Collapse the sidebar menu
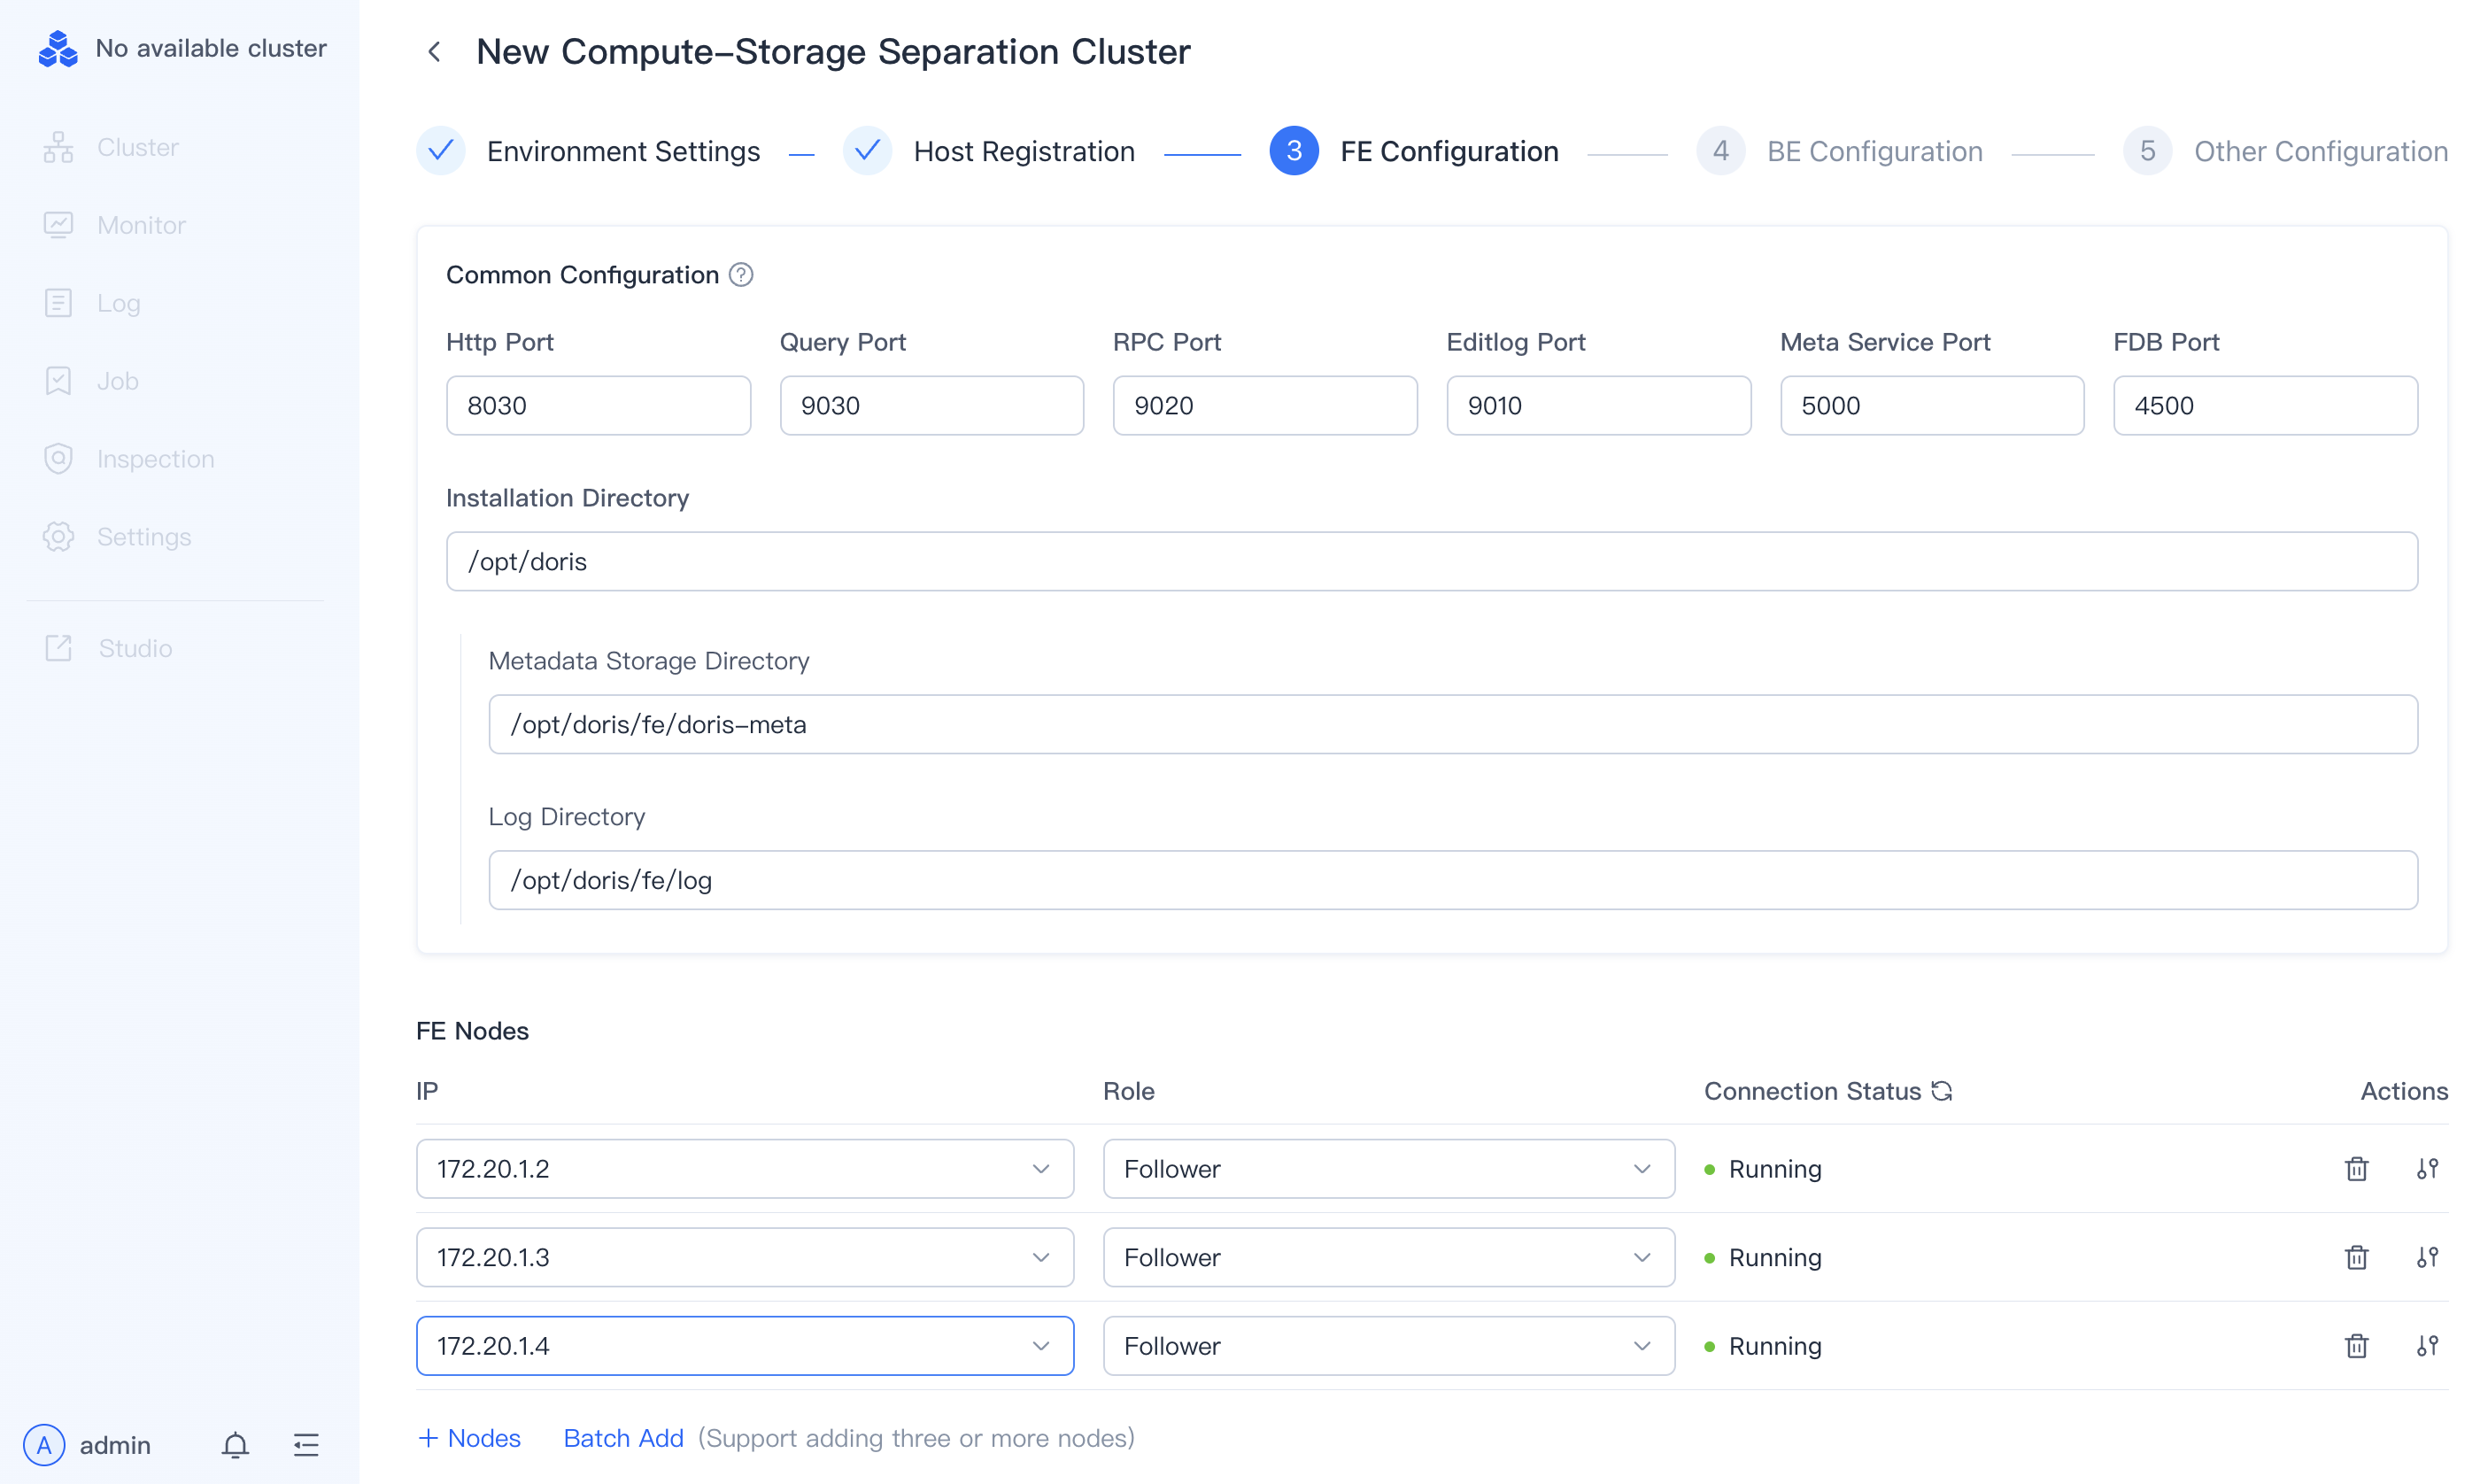 tap(306, 1445)
